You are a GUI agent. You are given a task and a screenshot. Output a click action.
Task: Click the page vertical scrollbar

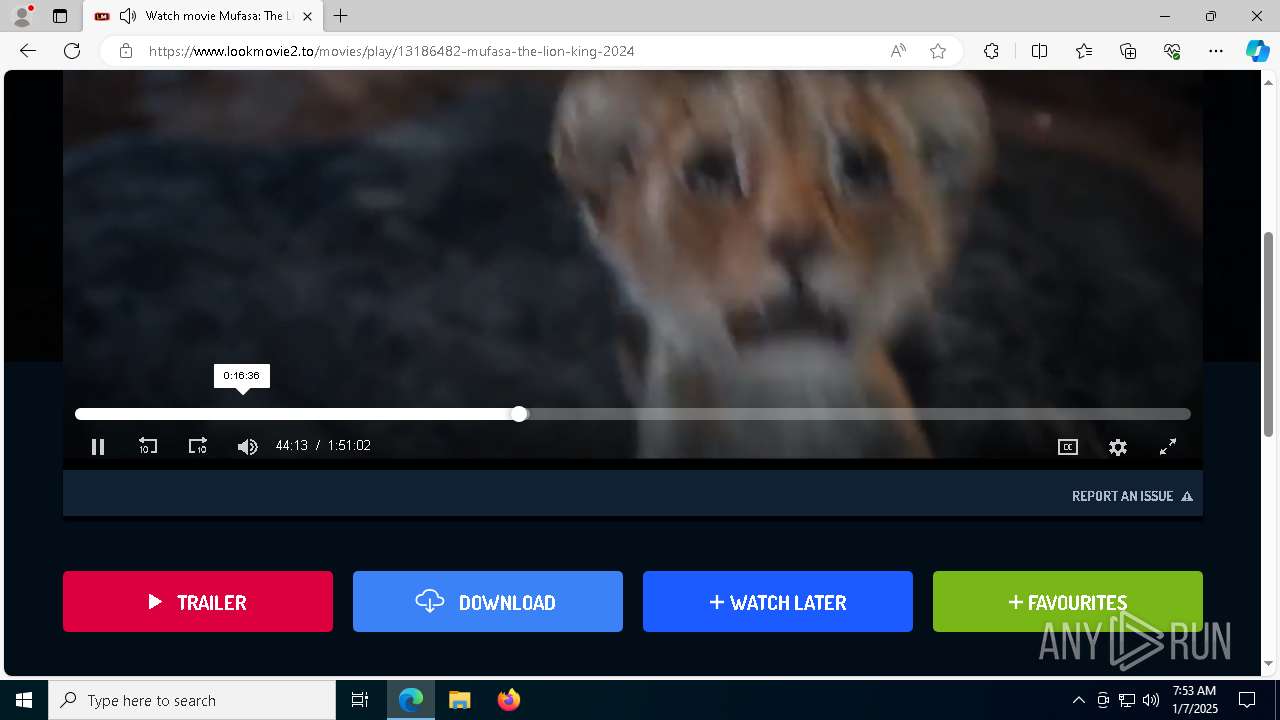1269,334
